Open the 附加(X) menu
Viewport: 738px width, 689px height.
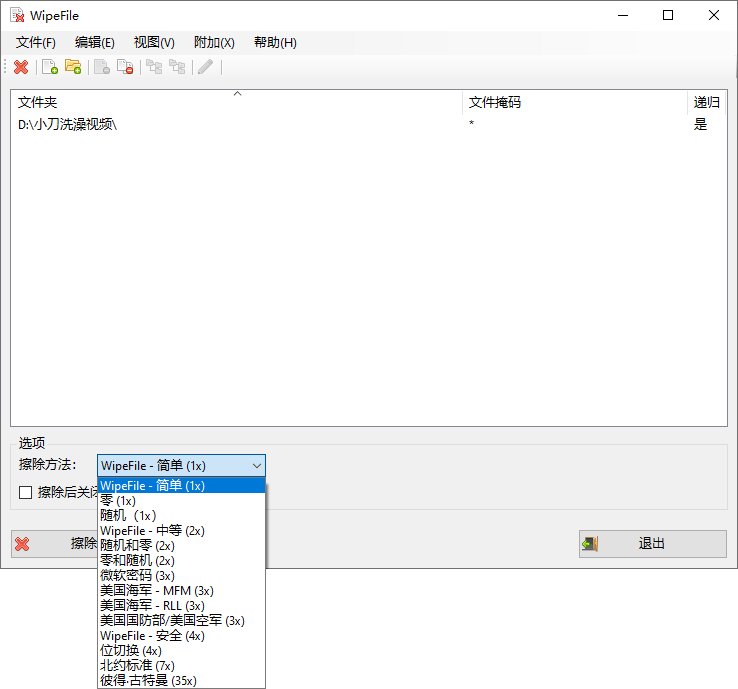[214, 43]
